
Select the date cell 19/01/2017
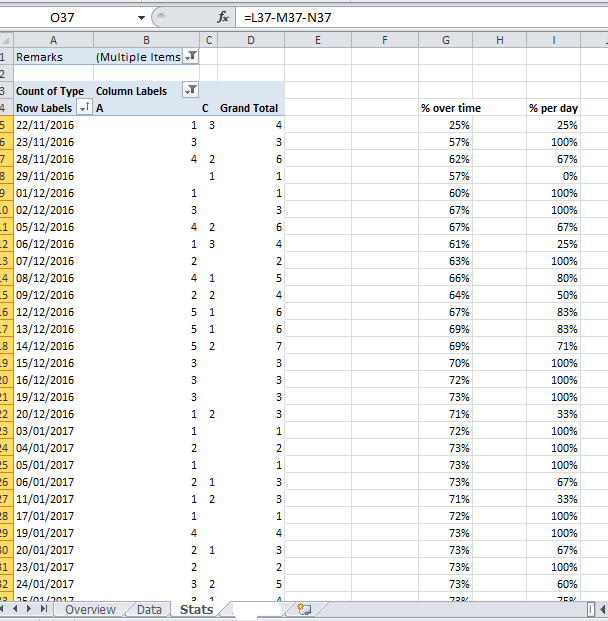click(53, 533)
